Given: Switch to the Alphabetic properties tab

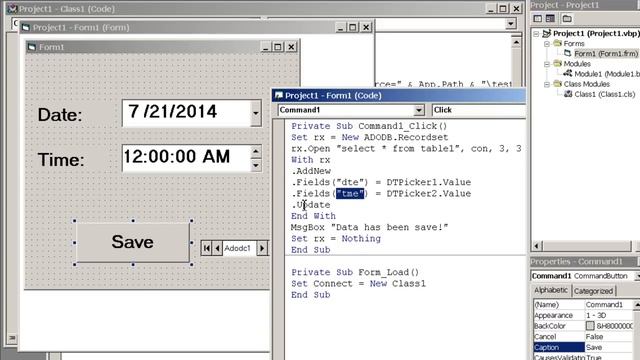Looking at the screenshot, I should tap(551, 290).
